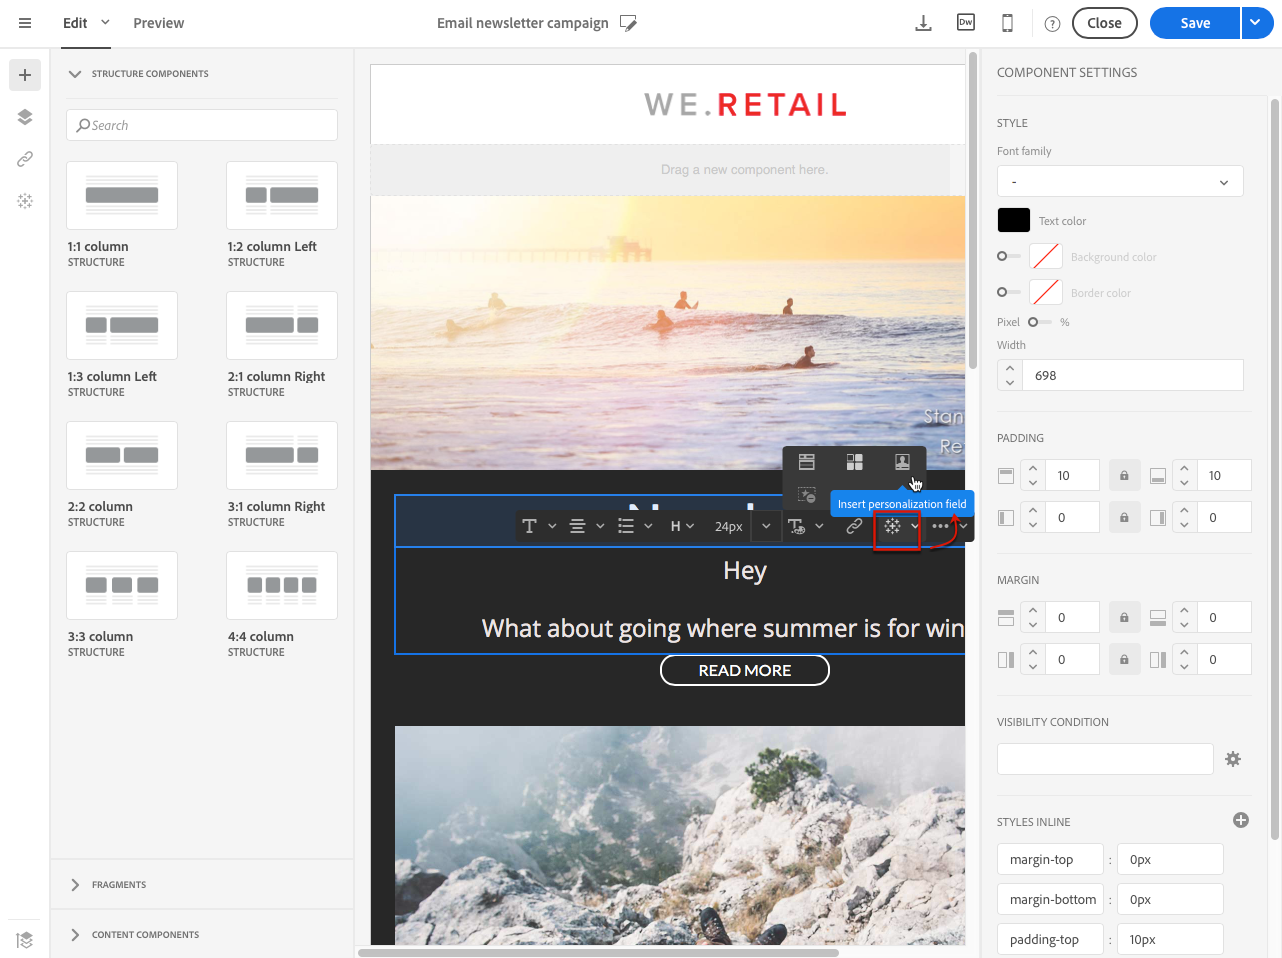This screenshot has height=958, width=1282.
Task: Open the Edit tab
Action: (75, 23)
